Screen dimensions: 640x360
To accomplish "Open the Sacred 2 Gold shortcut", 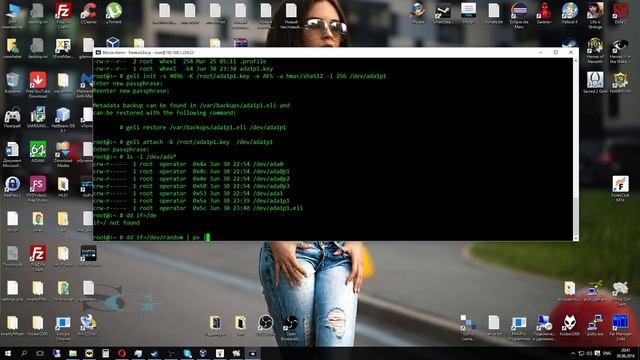I will point(595,82).
